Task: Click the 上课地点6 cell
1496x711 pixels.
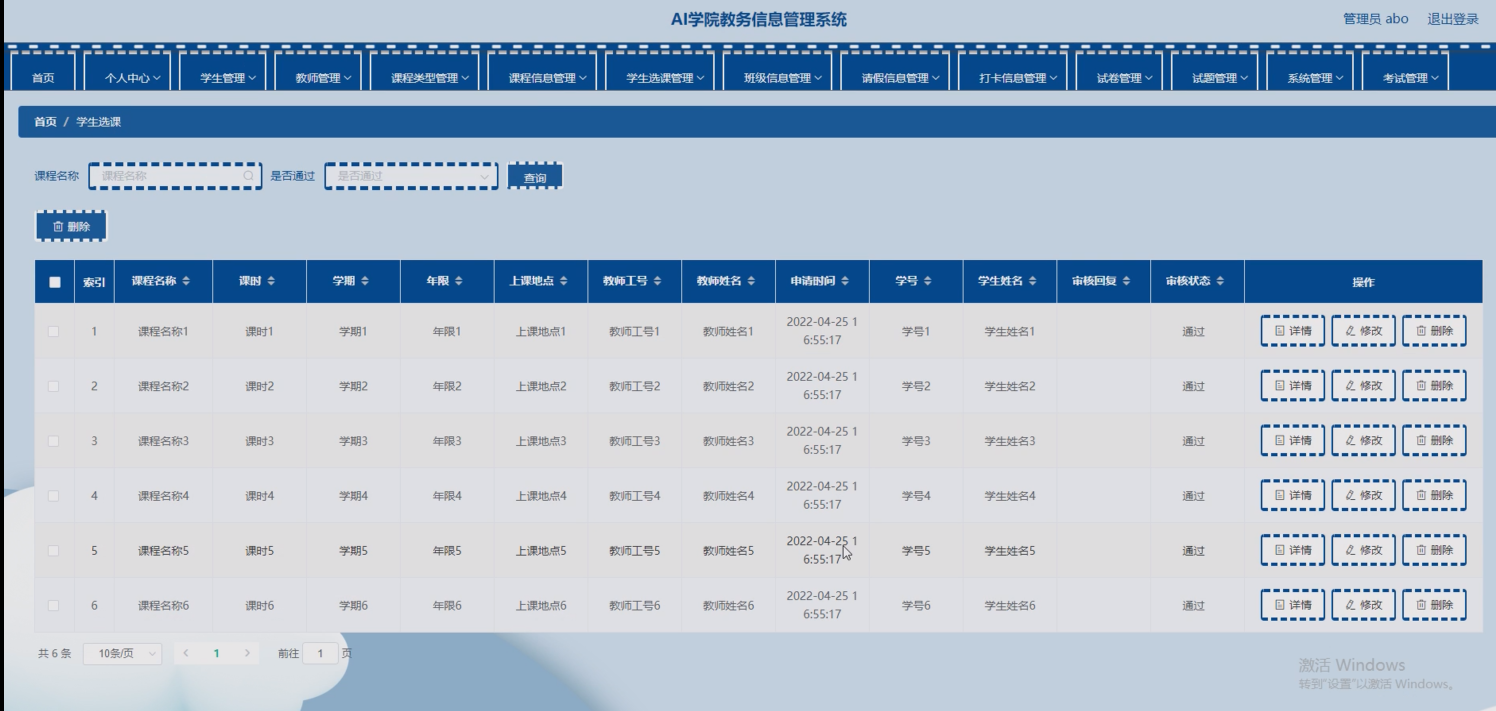Action: (541, 605)
